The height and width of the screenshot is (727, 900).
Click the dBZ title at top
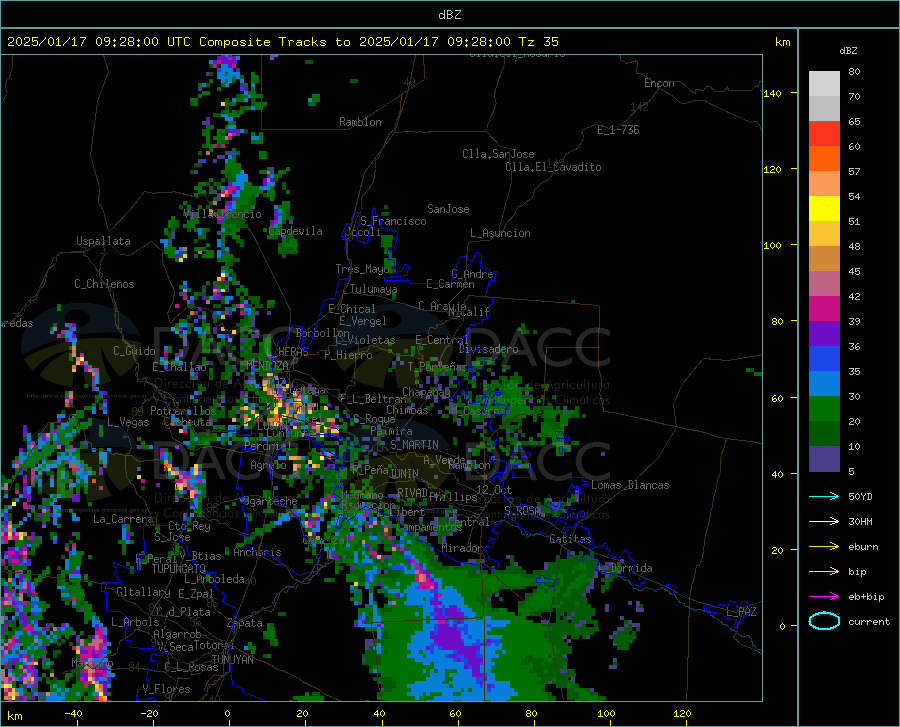coord(449,15)
